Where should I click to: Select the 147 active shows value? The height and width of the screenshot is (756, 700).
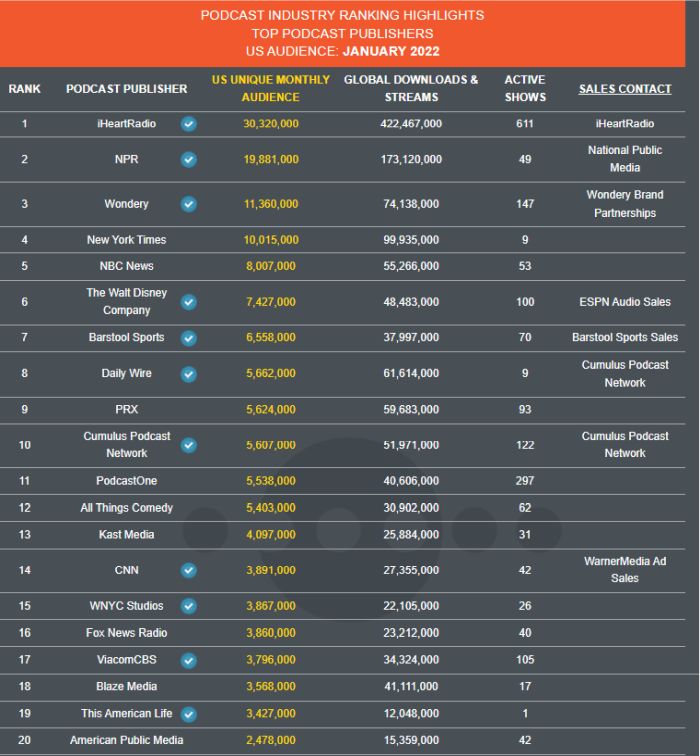click(525, 204)
